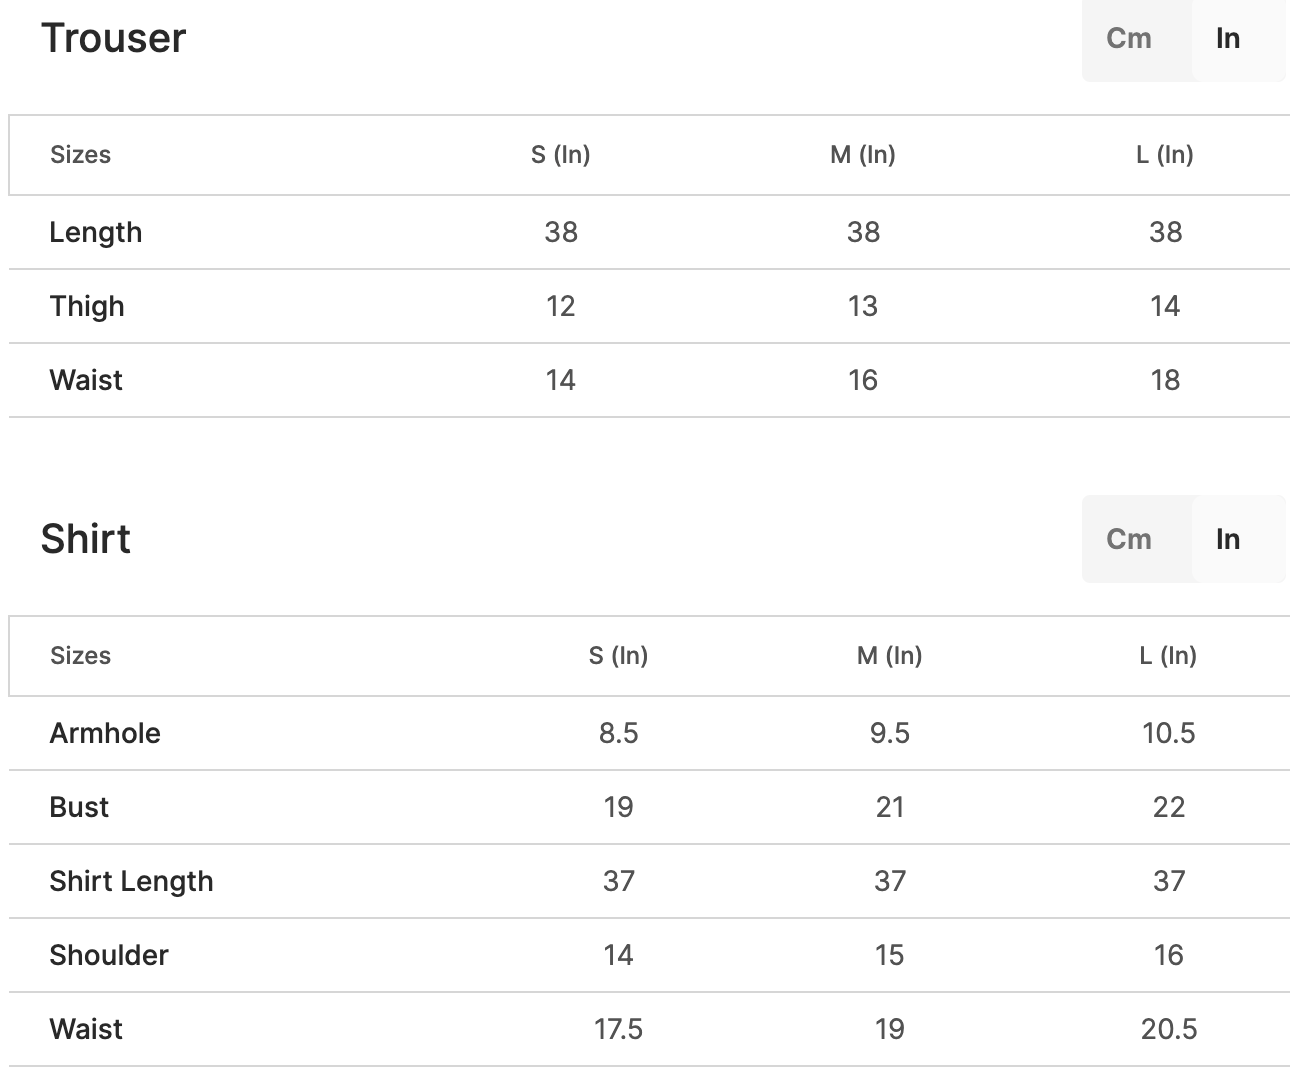The image size is (1290, 1068).
Task: Select the Trouser Length row label
Action: (x=96, y=232)
